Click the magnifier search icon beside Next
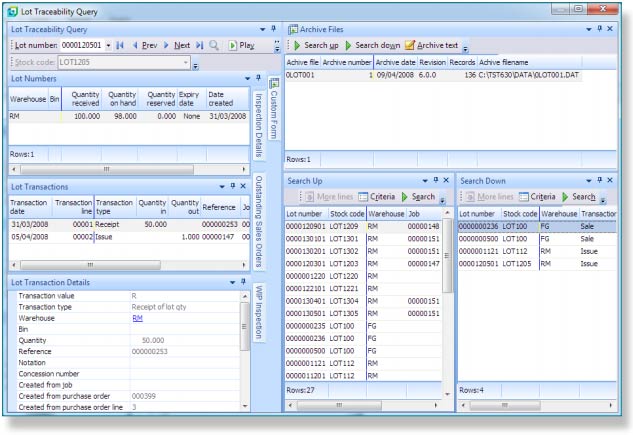 [x=213, y=46]
